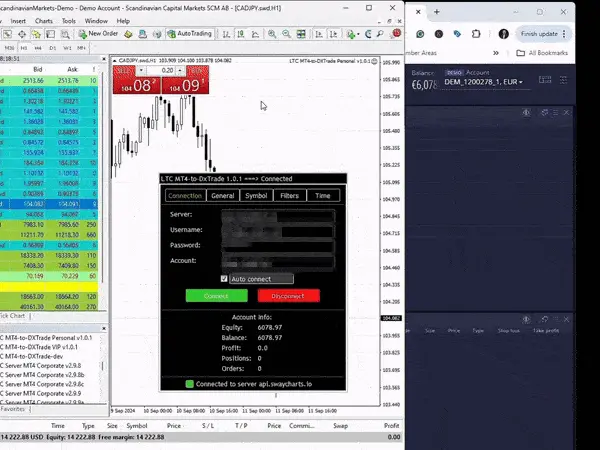Toggle chart shift icon
Screen dimensions: 600x450
click(x=334, y=34)
